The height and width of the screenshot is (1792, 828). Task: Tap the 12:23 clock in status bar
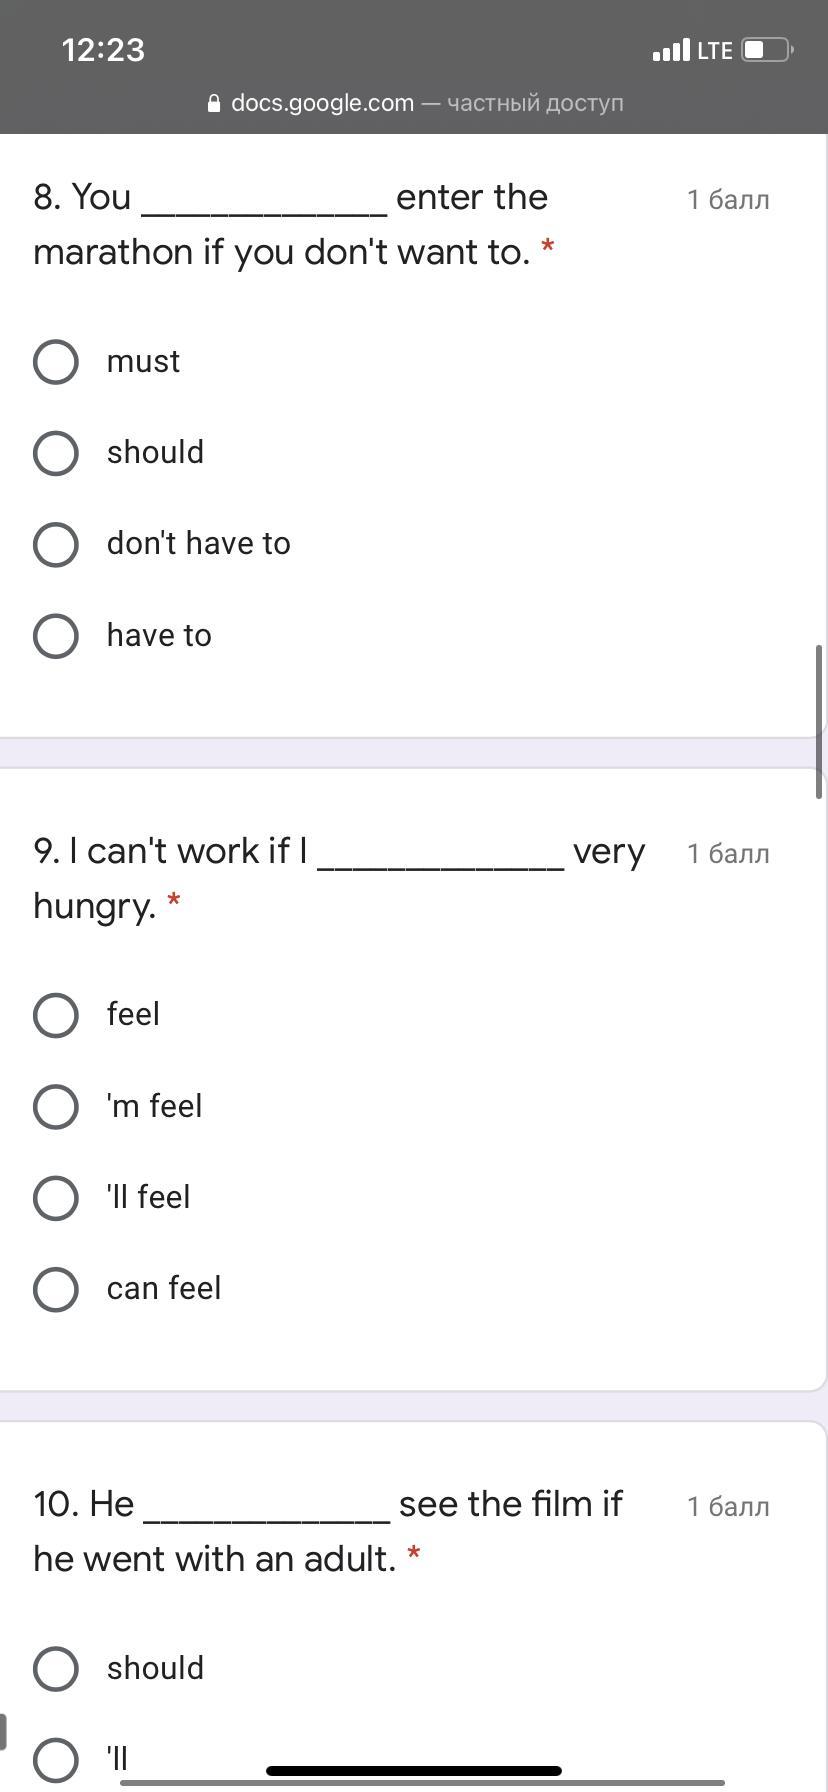pos(103,50)
